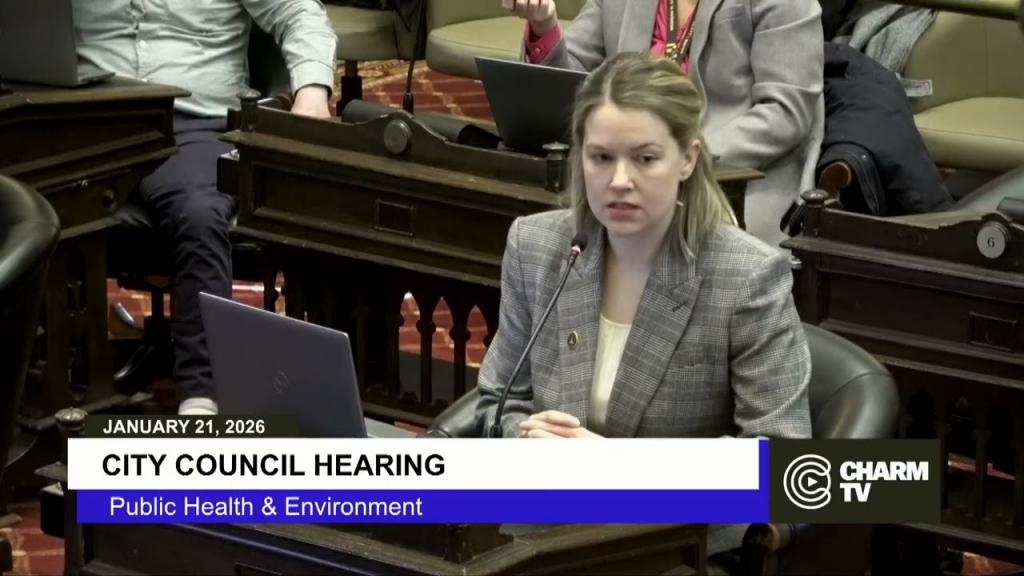The height and width of the screenshot is (576, 1024).
Task: Click the number 6 desk badge
Action: pos(991,241)
